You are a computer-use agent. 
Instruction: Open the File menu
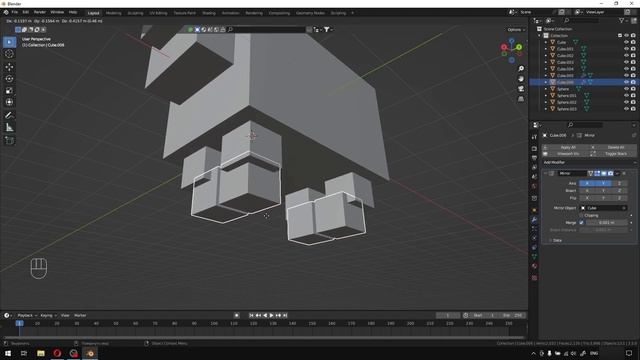click(14, 12)
